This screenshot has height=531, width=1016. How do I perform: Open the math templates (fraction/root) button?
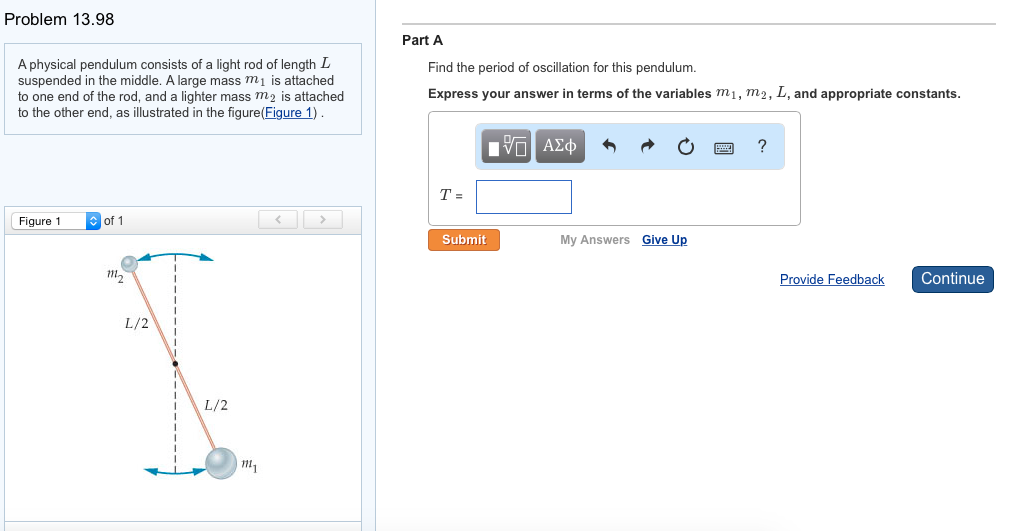pos(508,147)
